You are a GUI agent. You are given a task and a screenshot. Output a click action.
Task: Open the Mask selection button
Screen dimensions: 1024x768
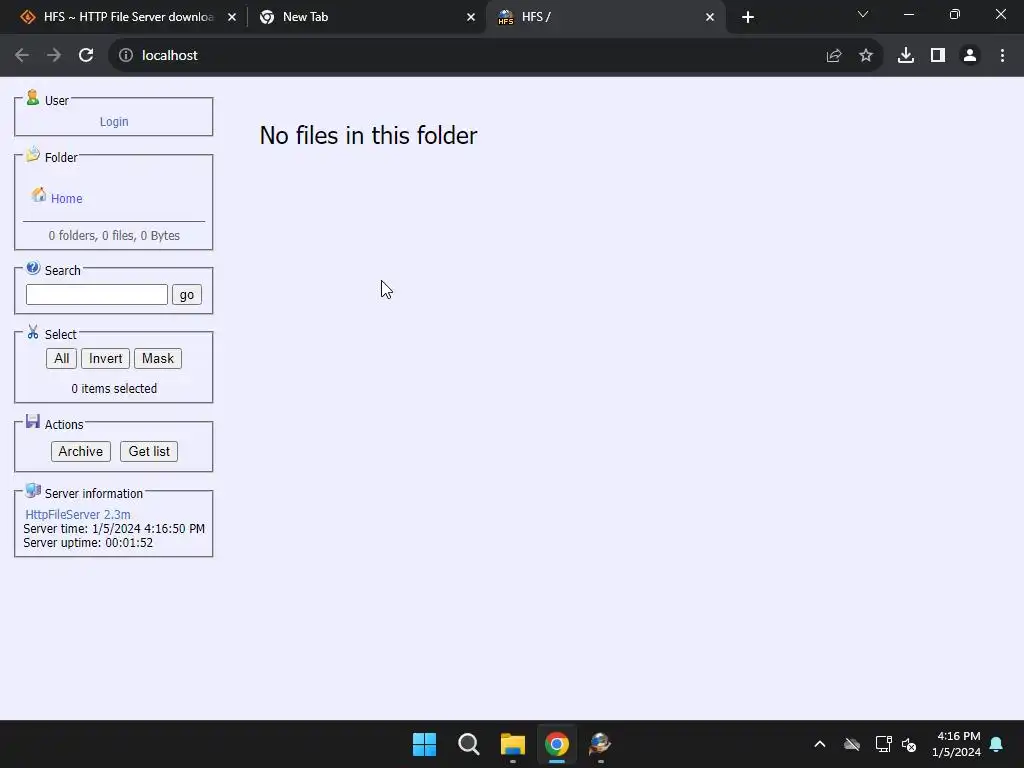pyautogui.click(x=158, y=359)
